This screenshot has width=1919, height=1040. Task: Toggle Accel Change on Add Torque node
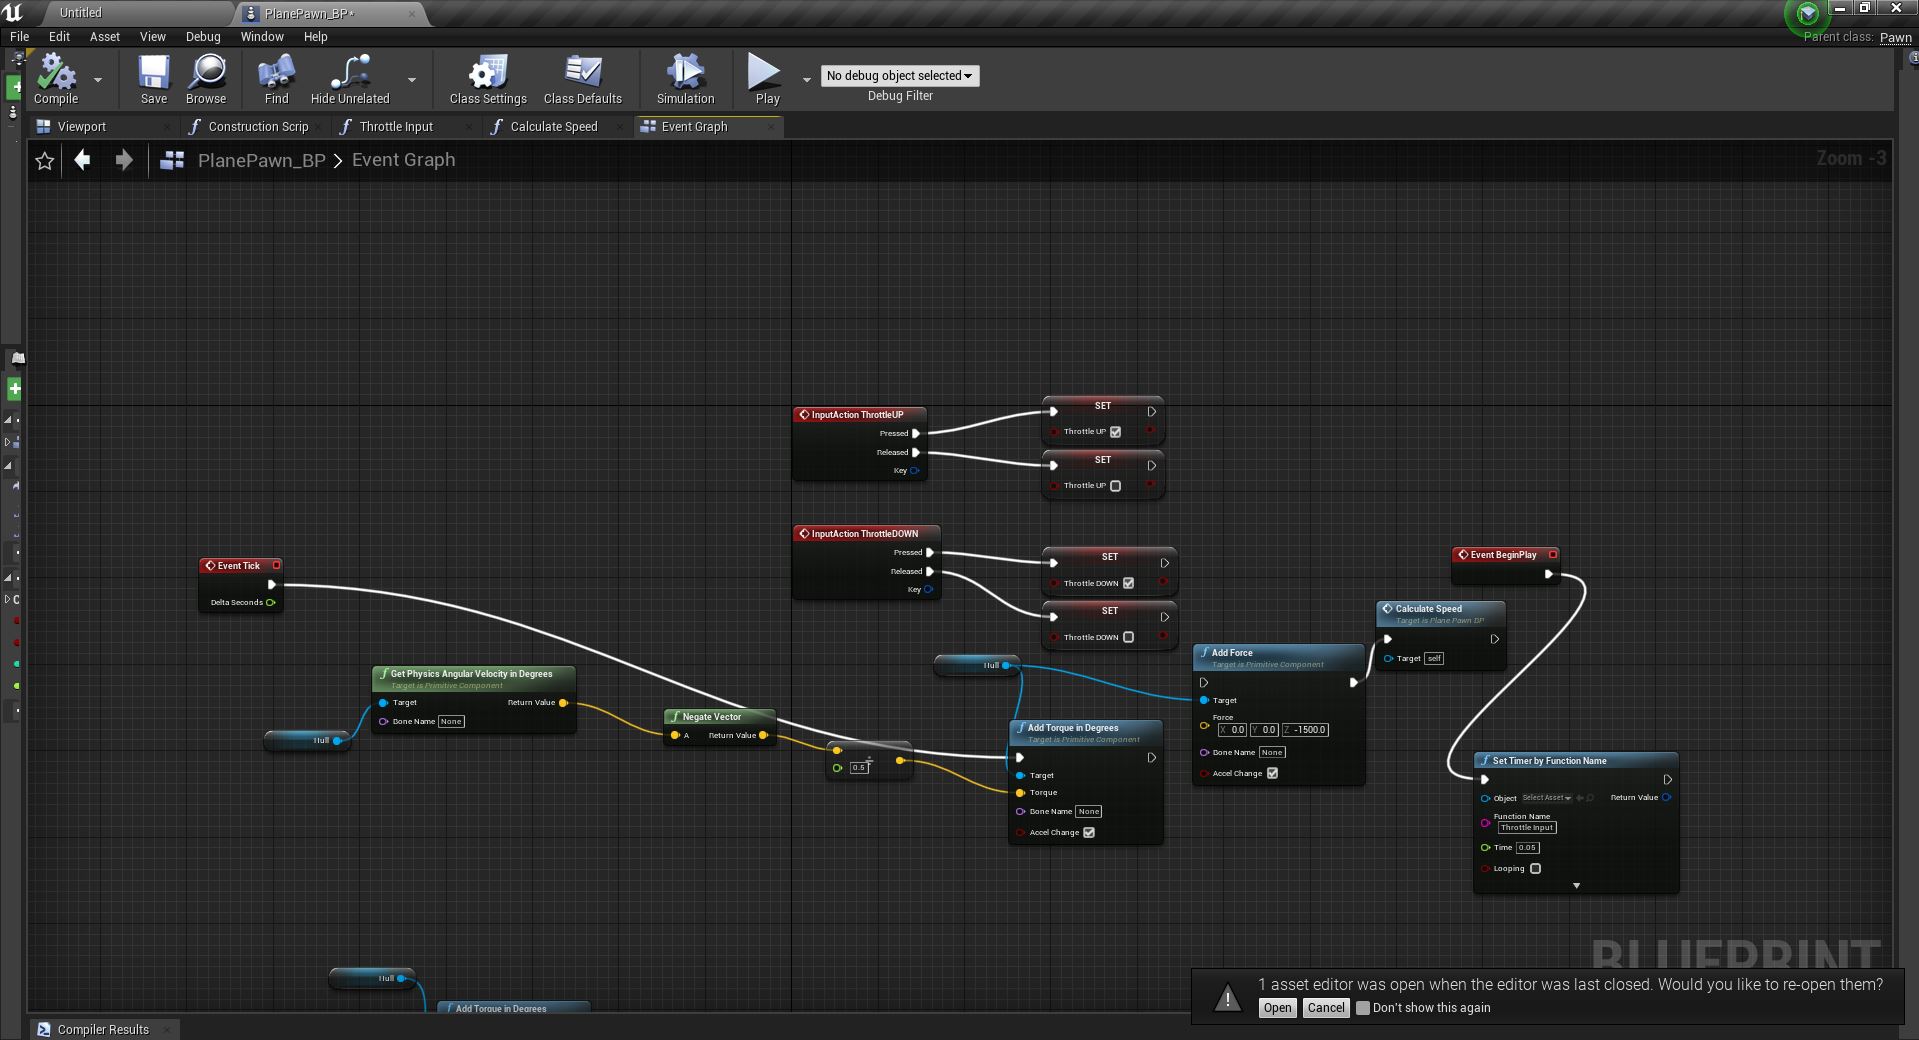1089,832
